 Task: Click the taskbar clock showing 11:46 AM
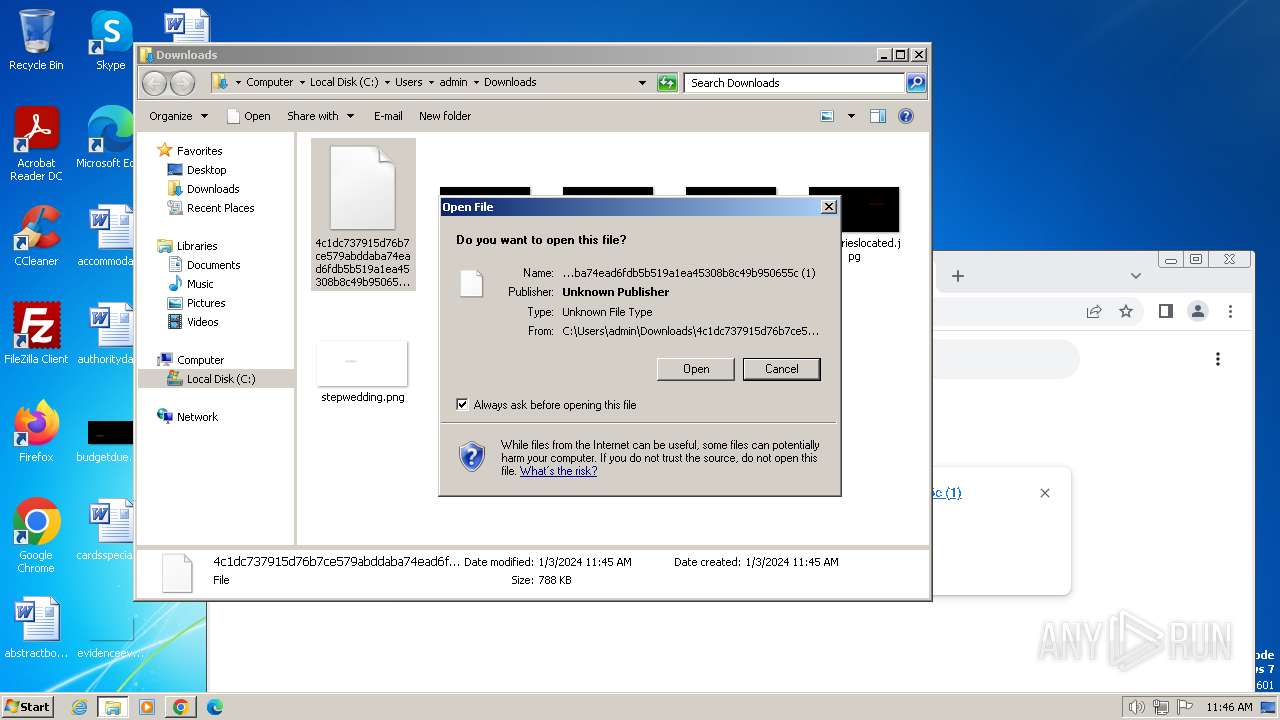pyautogui.click(x=1229, y=707)
